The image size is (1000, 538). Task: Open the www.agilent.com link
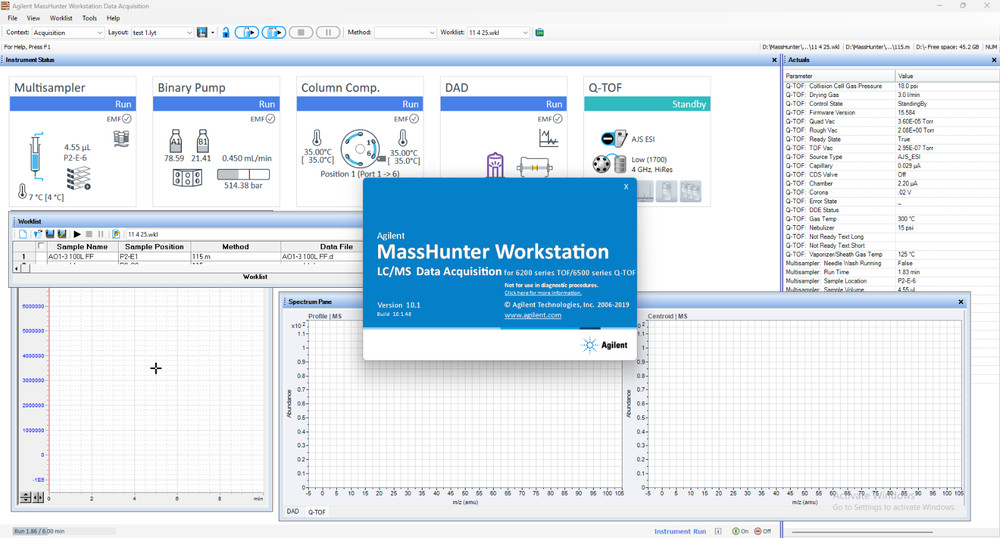coord(533,315)
